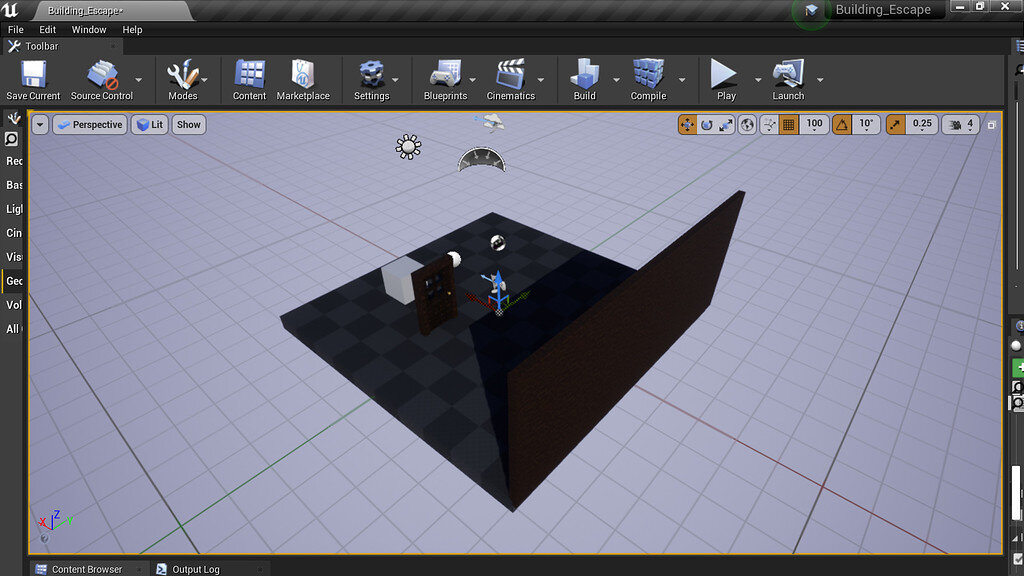This screenshot has height=576, width=1024.
Task: Open the Window menu
Action: 89,29
